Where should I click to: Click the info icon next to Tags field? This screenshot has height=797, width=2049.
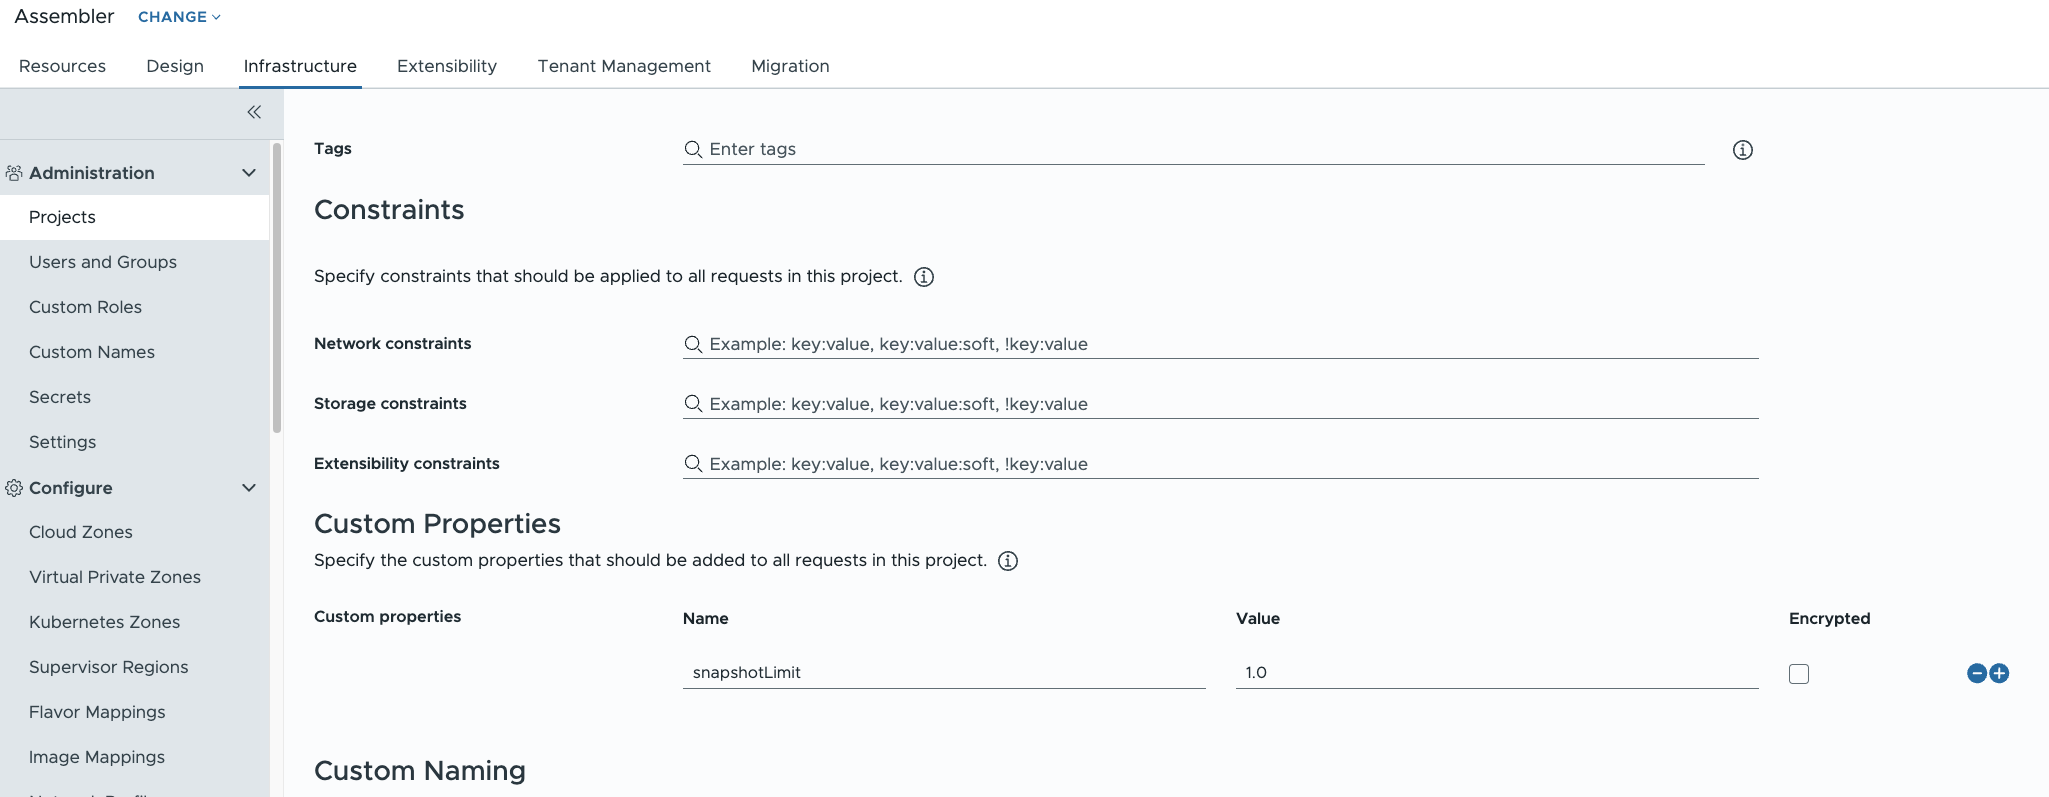click(x=1742, y=150)
